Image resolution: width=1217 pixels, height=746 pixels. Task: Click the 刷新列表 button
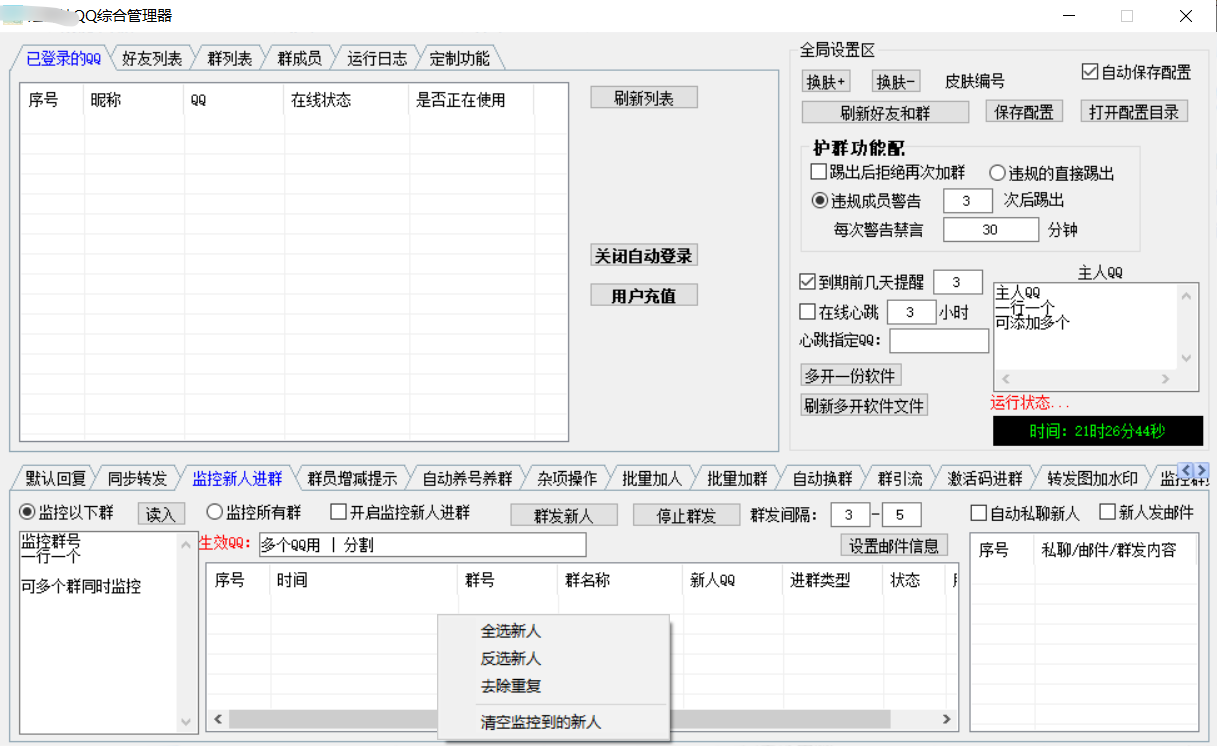coord(643,97)
